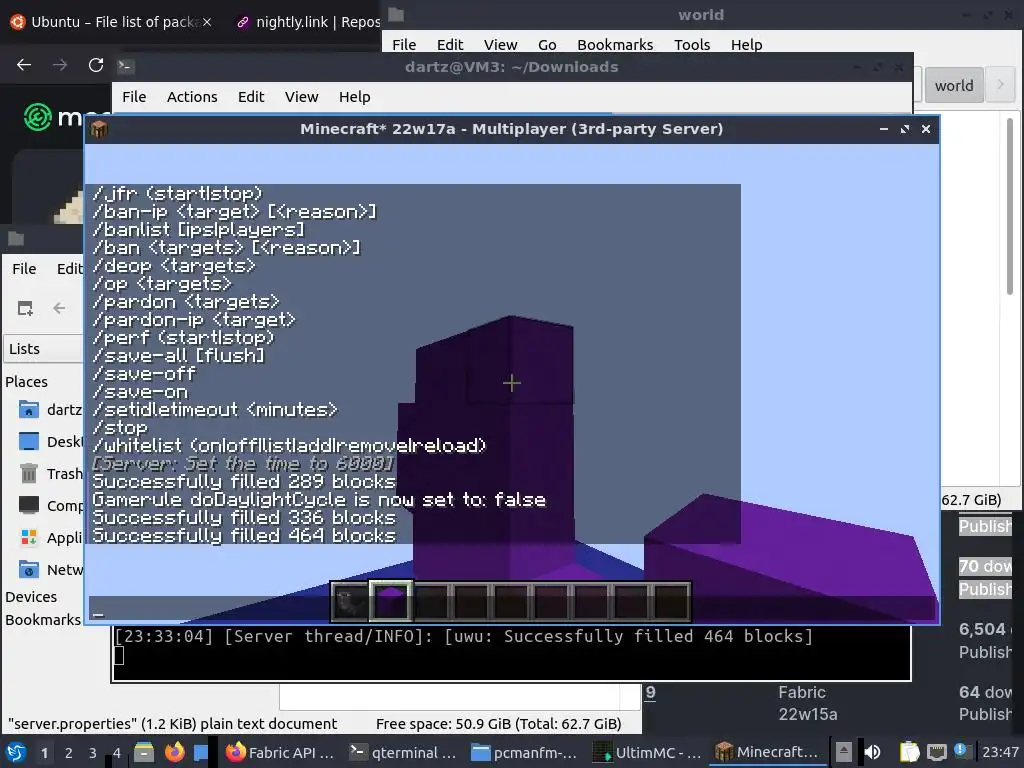Select the Ubuntu File list Firefox tab

tap(111, 22)
